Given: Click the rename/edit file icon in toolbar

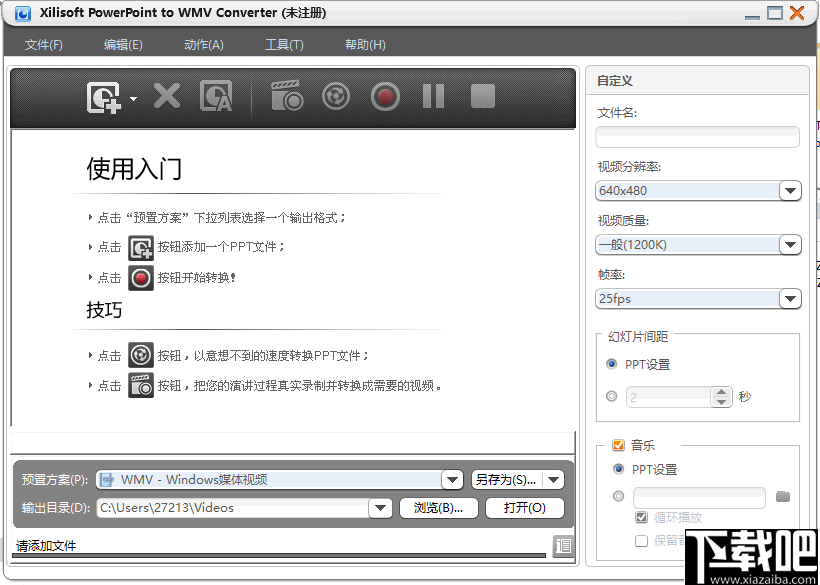Looking at the screenshot, I should [220, 96].
